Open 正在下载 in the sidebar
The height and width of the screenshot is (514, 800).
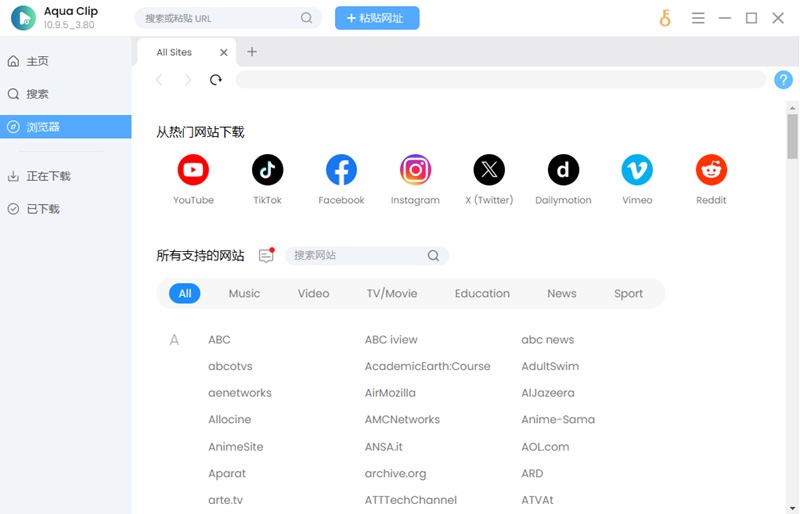(x=66, y=176)
